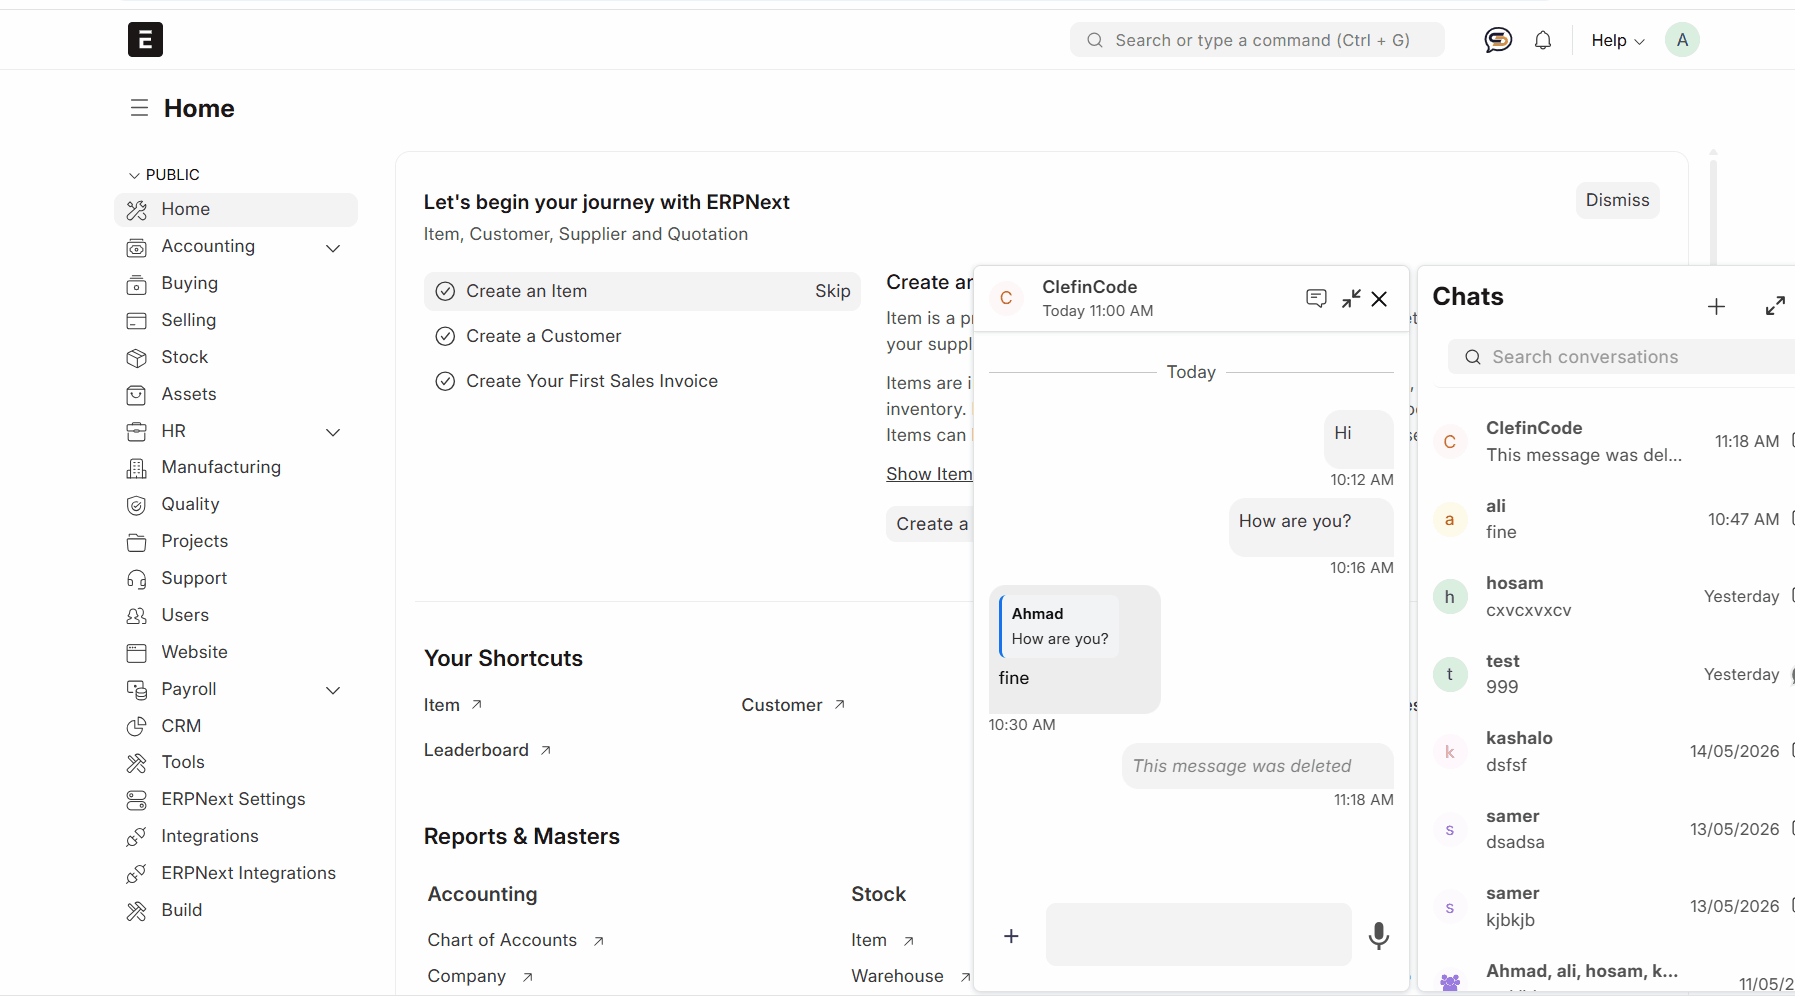Skip the Create an Item step

tap(832, 291)
